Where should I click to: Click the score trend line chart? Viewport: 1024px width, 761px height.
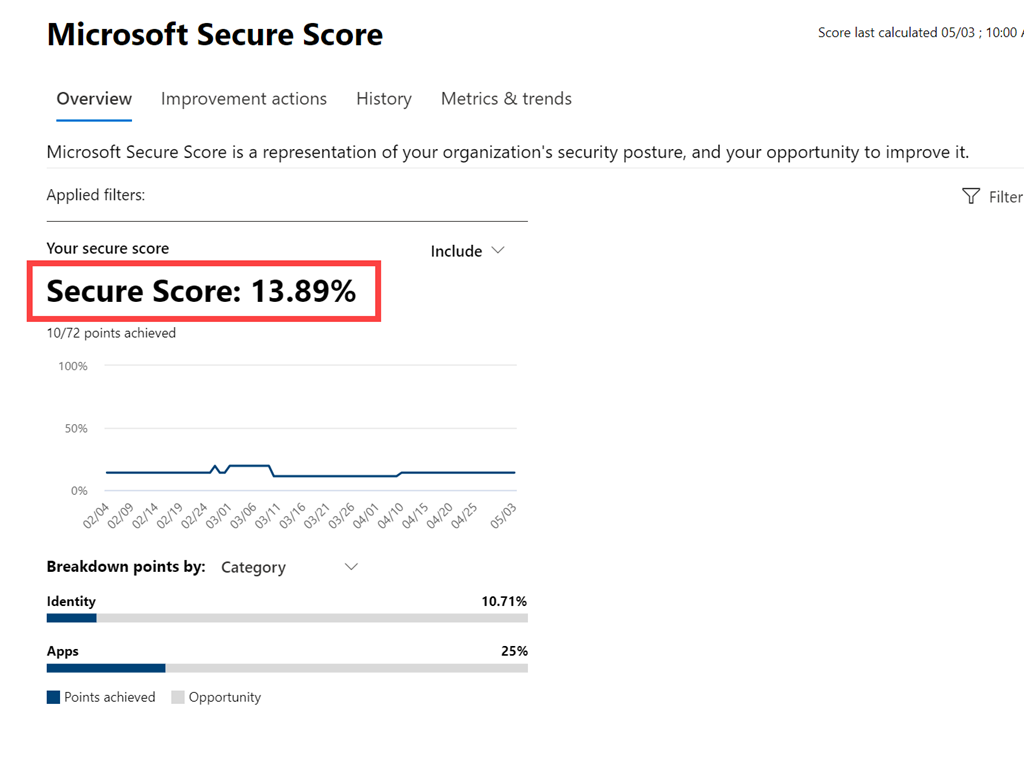point(310,472)
